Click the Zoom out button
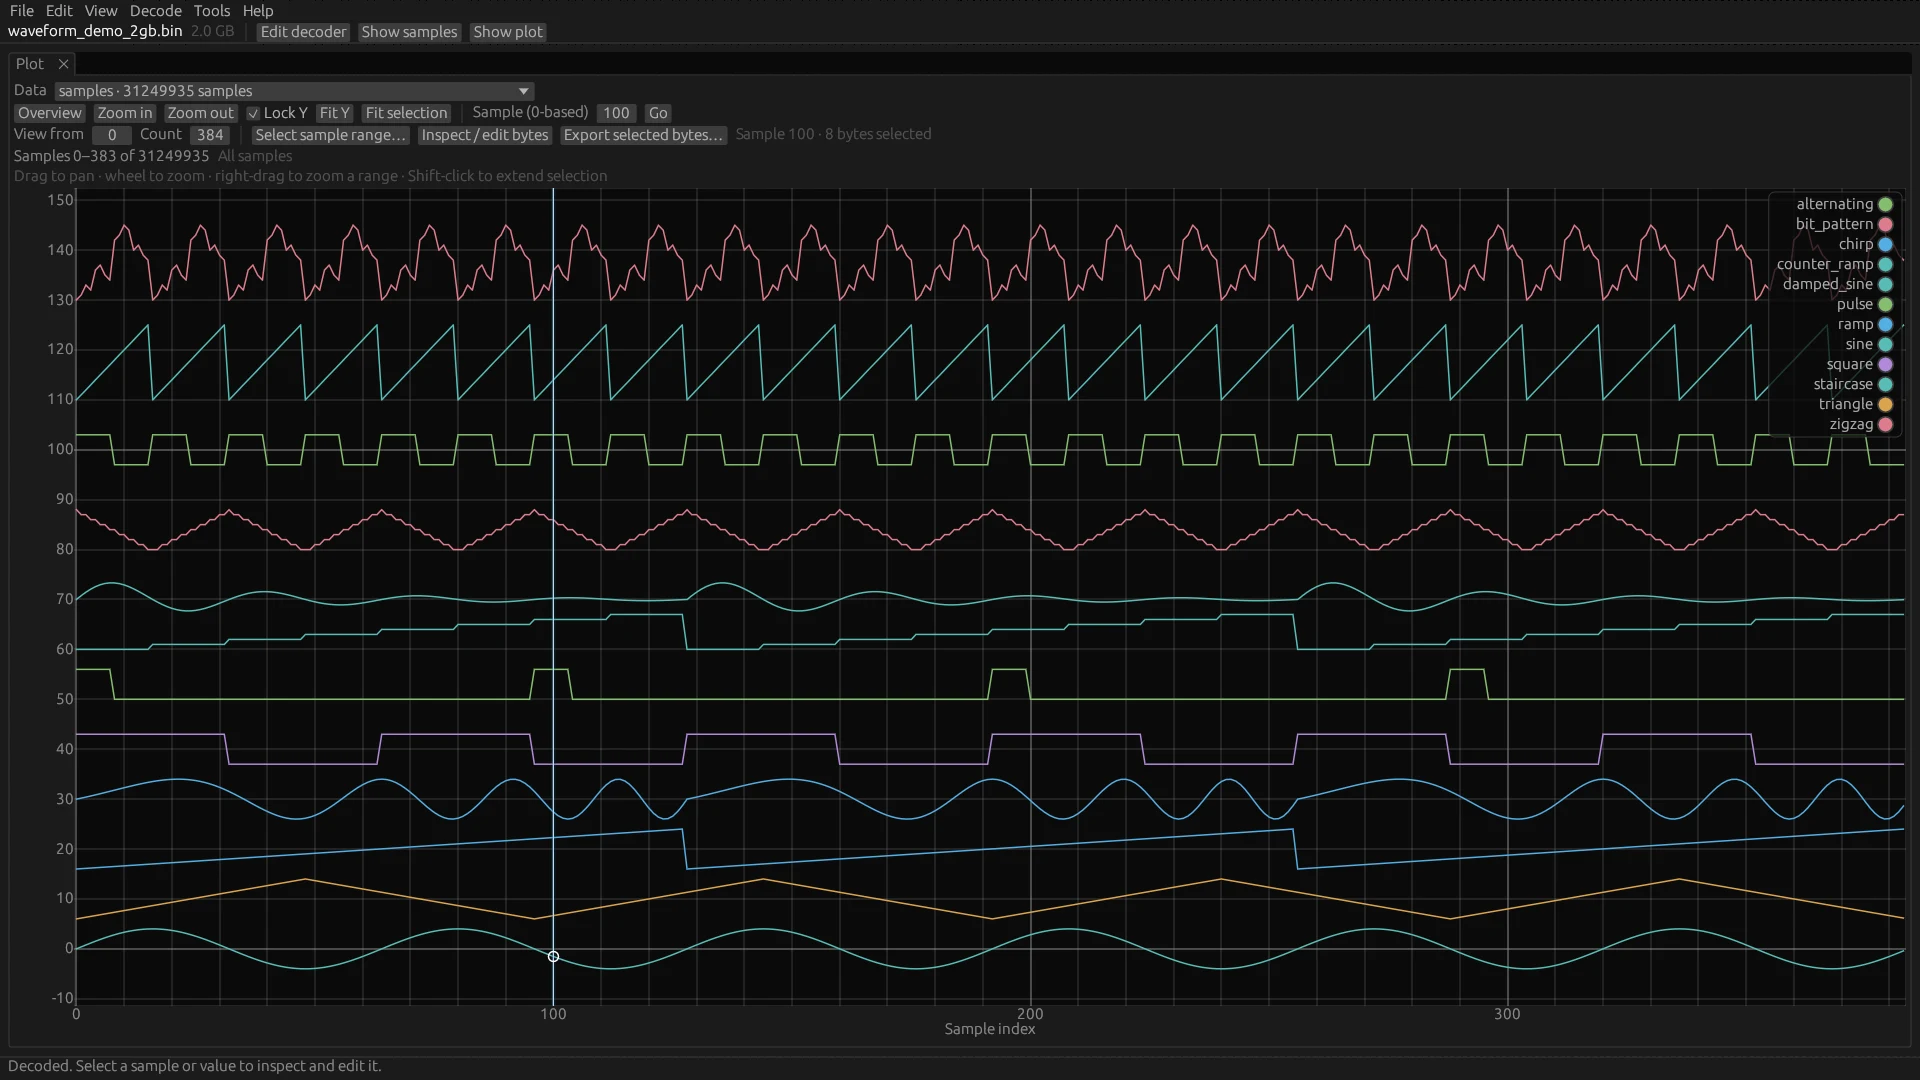Viewport: 1920px width, 1080px height. tap(200, 113)
